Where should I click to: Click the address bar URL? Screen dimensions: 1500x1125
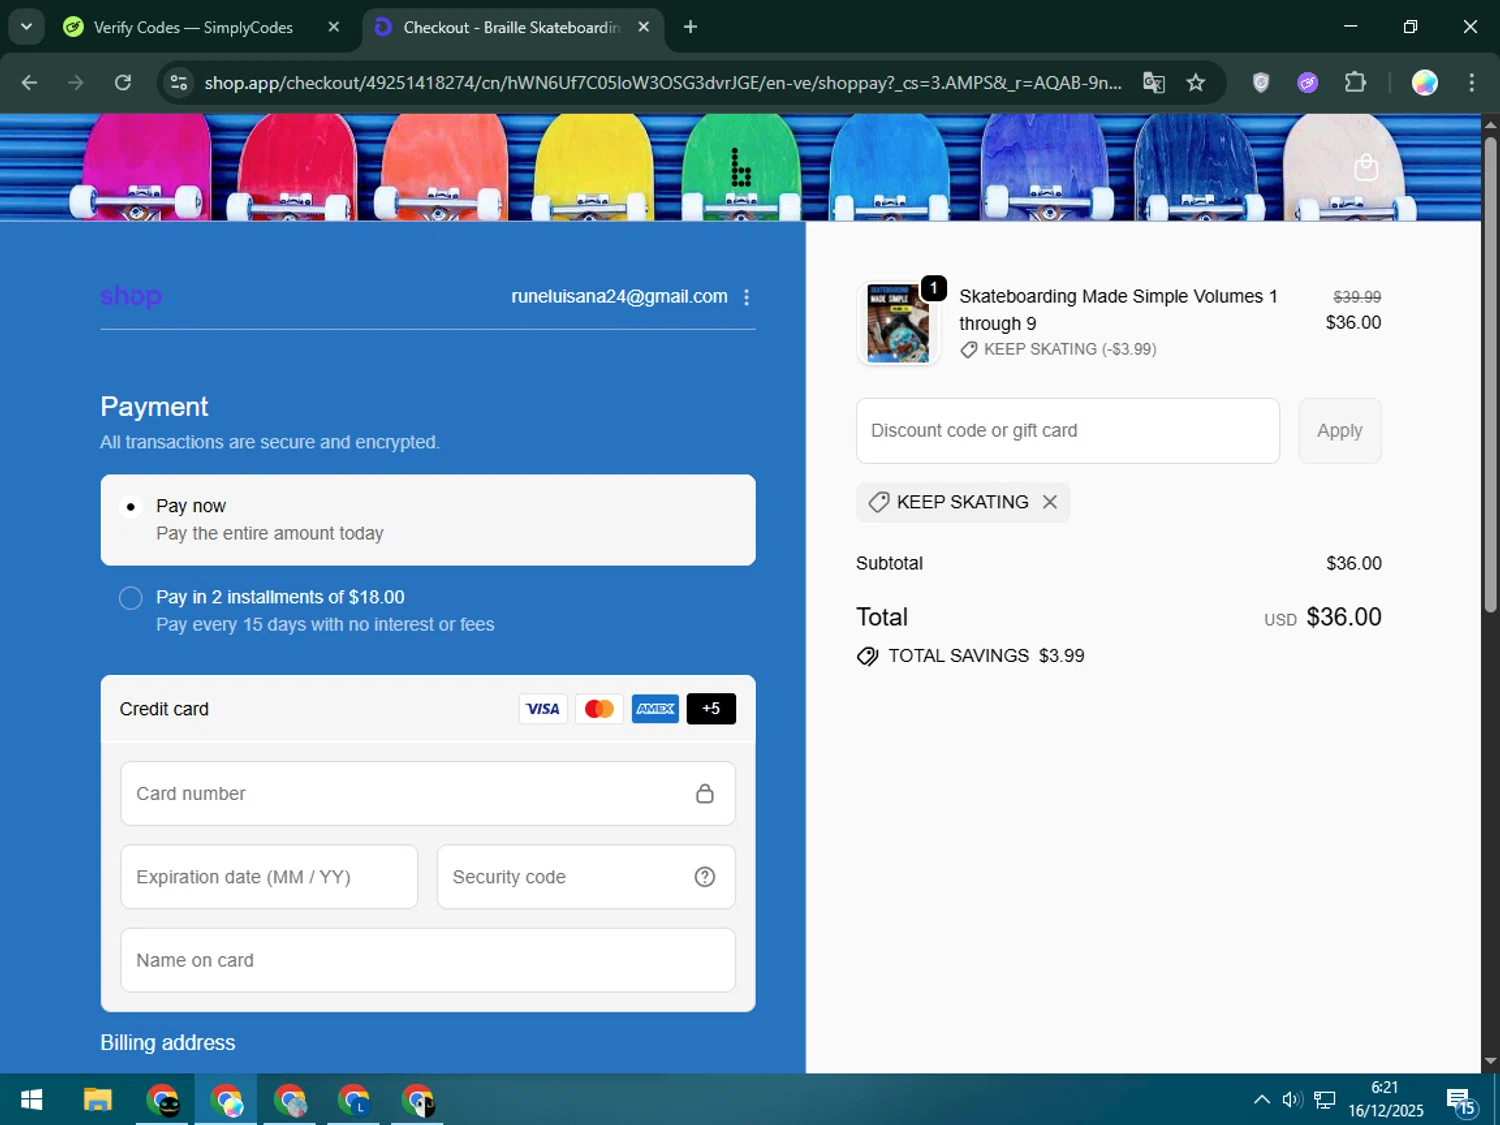click(x=663, y=83)
